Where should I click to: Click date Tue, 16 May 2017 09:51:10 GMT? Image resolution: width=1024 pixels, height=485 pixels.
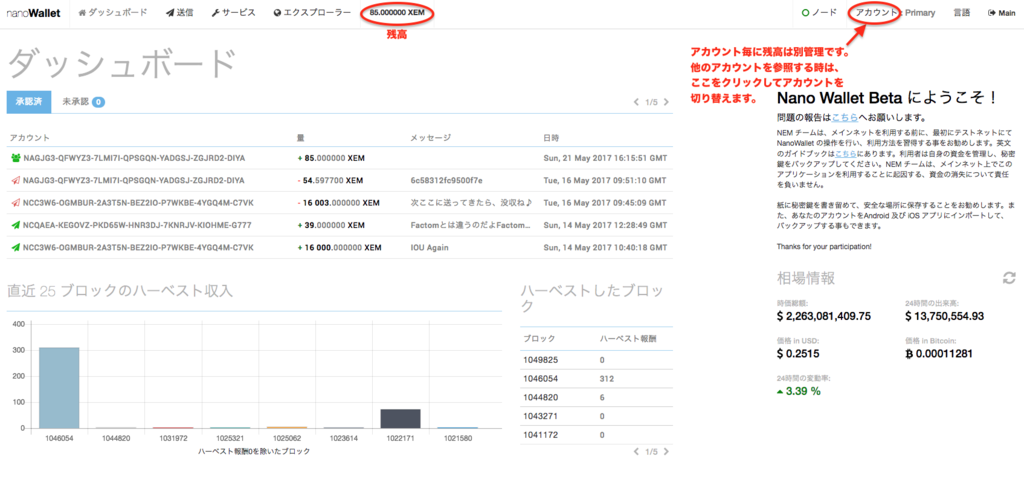pyautogui.click(x=605, y=180)
